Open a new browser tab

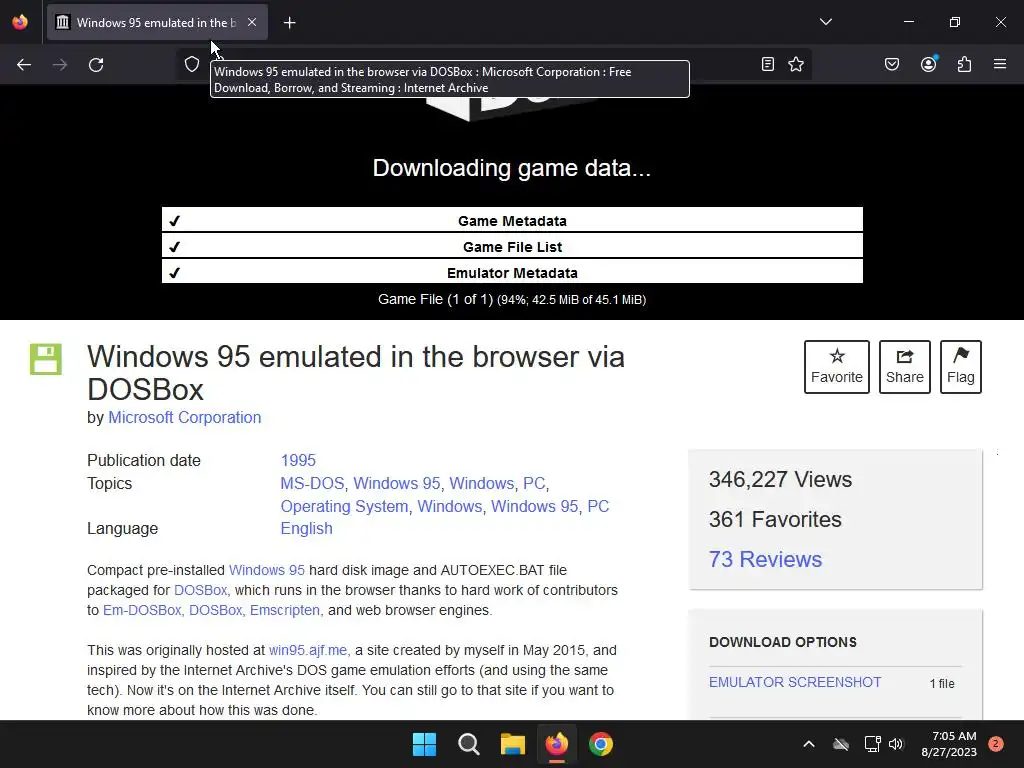click(290, 23)
